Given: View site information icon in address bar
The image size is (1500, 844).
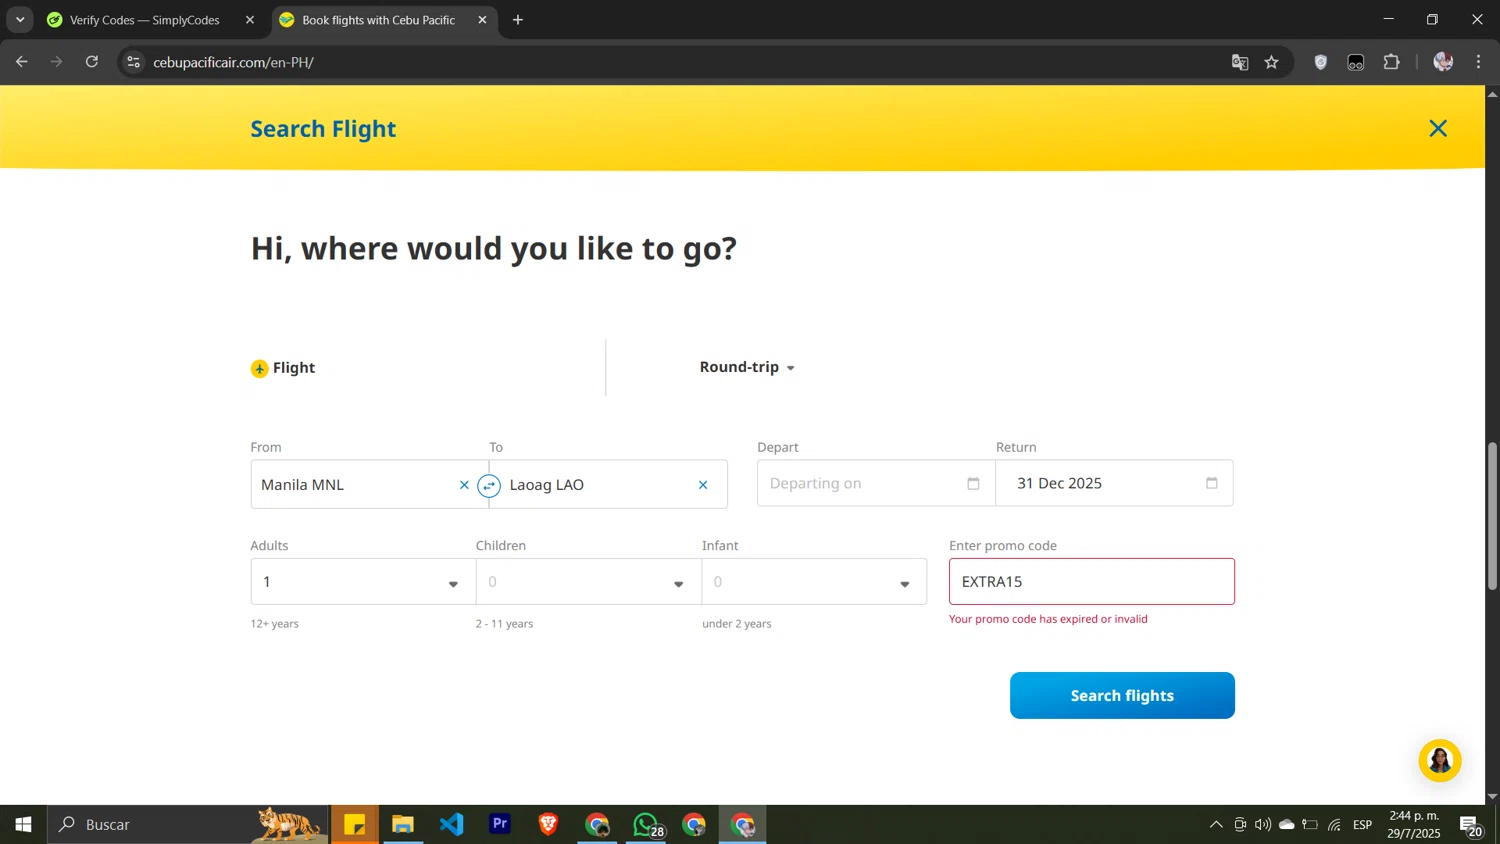Looking at the screenshot, I should click(133, 62).
